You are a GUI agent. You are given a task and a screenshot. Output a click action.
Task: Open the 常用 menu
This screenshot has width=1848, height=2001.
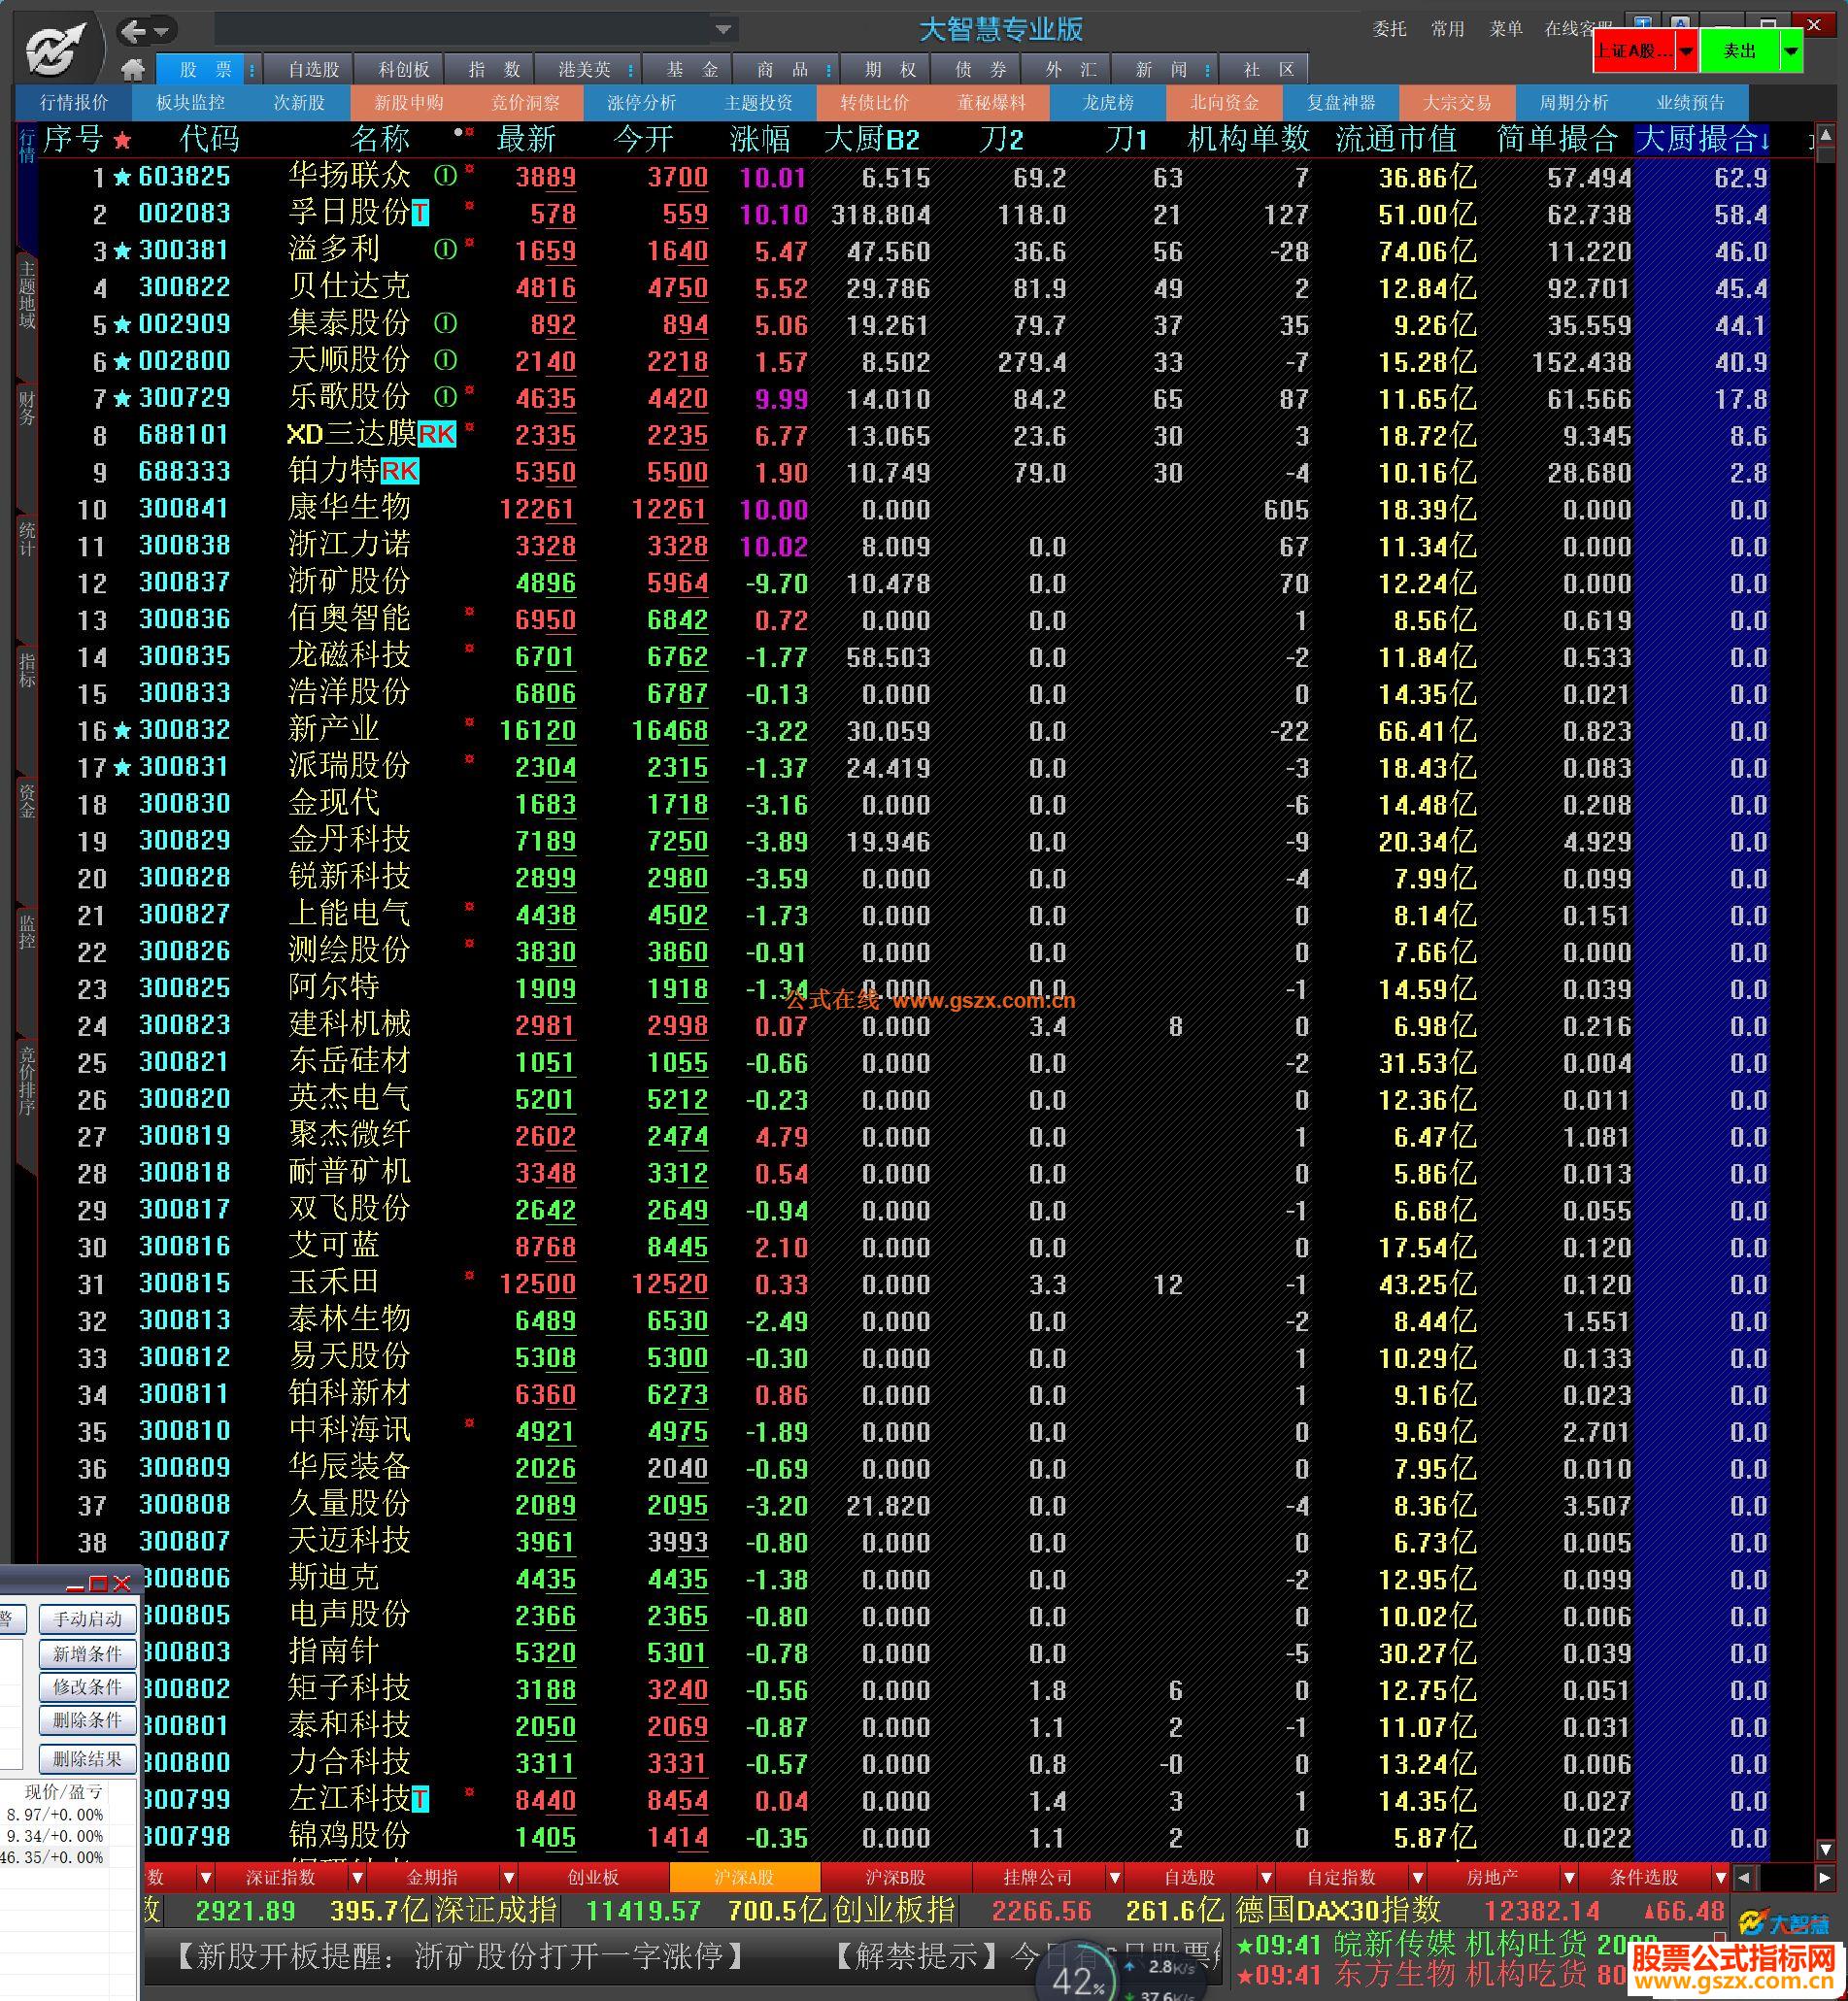1447,29
